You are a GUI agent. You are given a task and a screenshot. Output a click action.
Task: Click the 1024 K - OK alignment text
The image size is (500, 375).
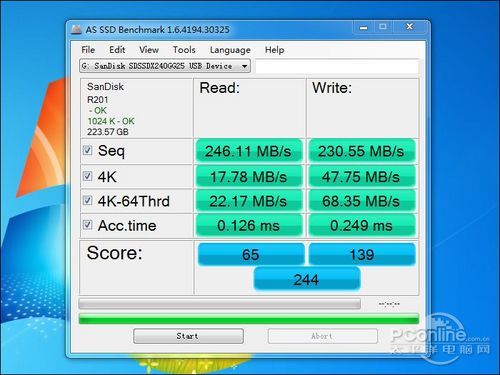click(111, 121)
